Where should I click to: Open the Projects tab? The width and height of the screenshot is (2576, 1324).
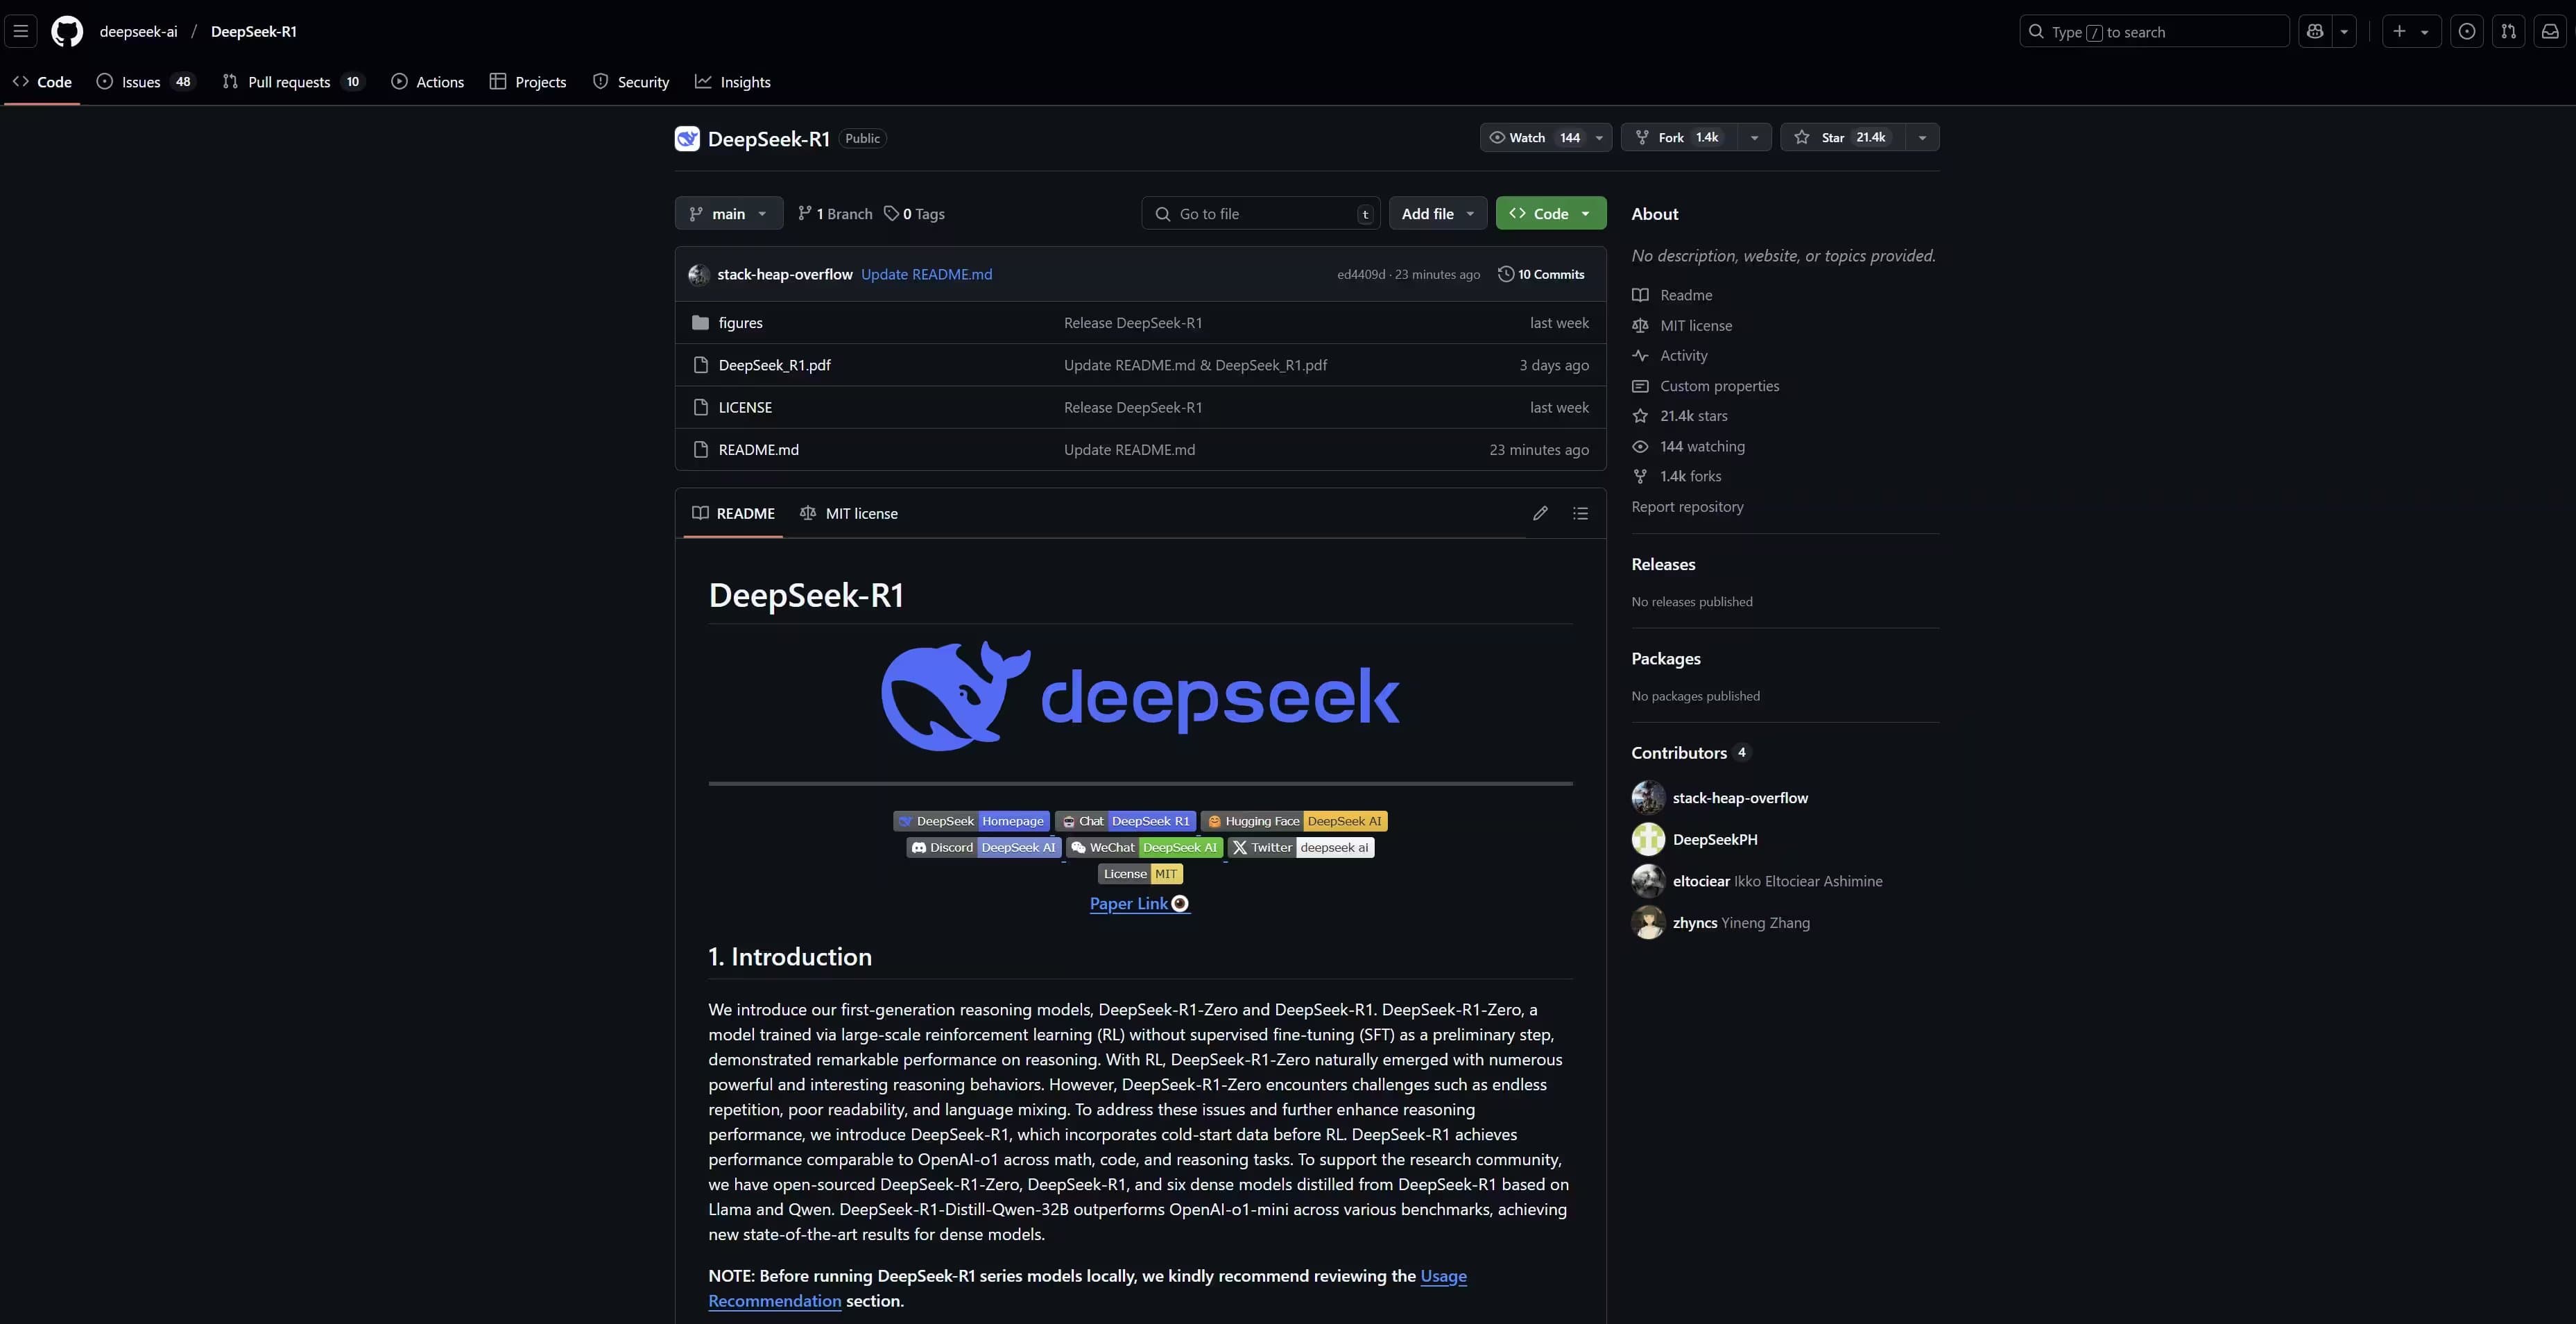[528, 82]
